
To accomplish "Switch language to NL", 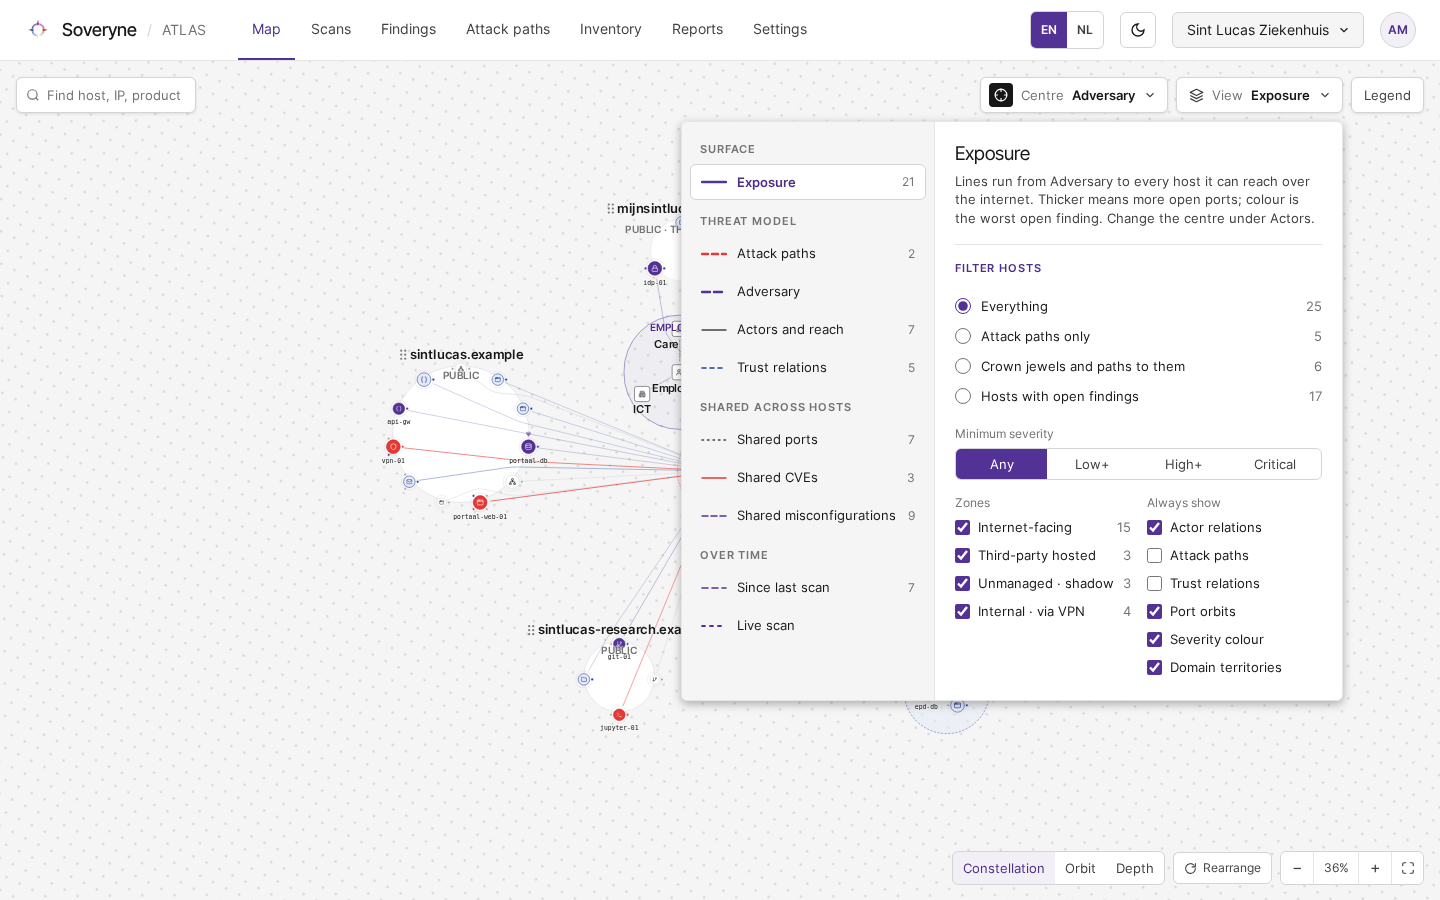I will click(1085, 30).
